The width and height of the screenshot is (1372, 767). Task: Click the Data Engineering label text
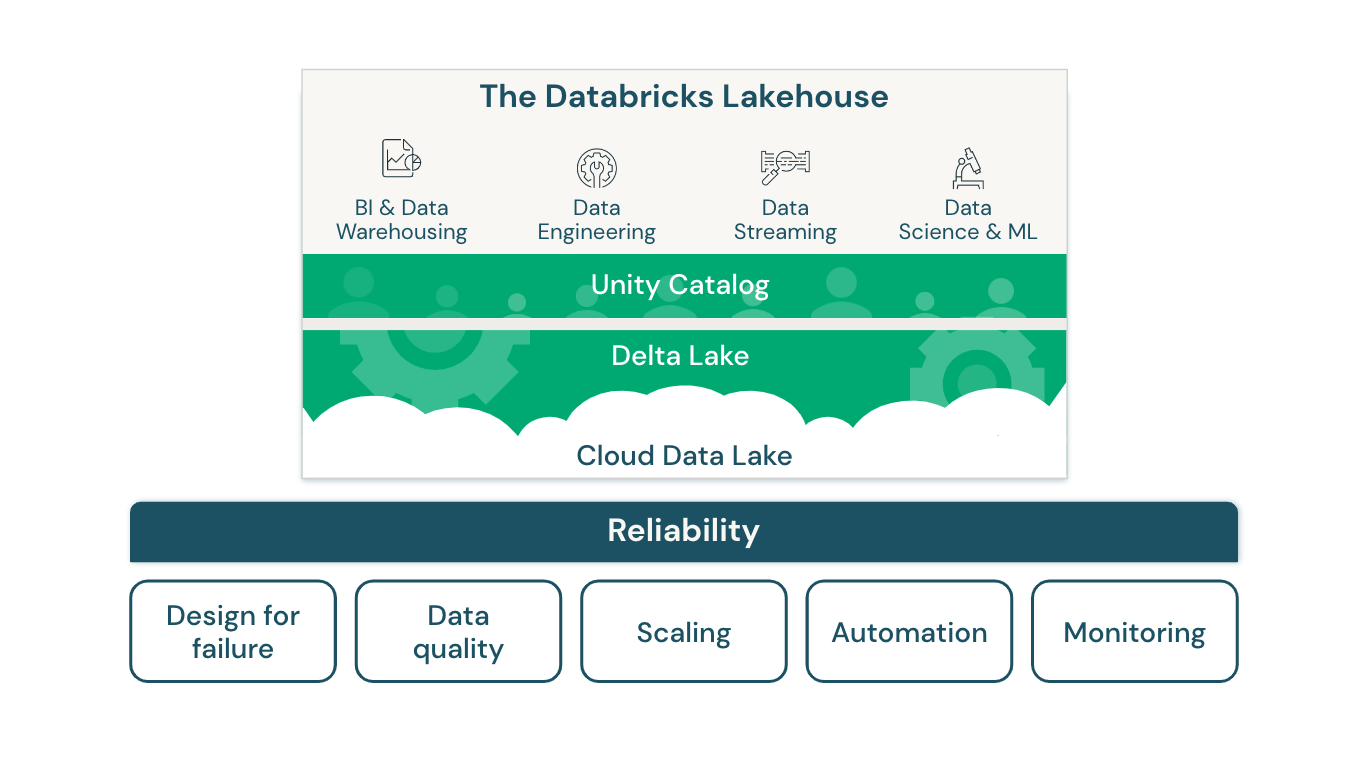(x=596, y=220)
